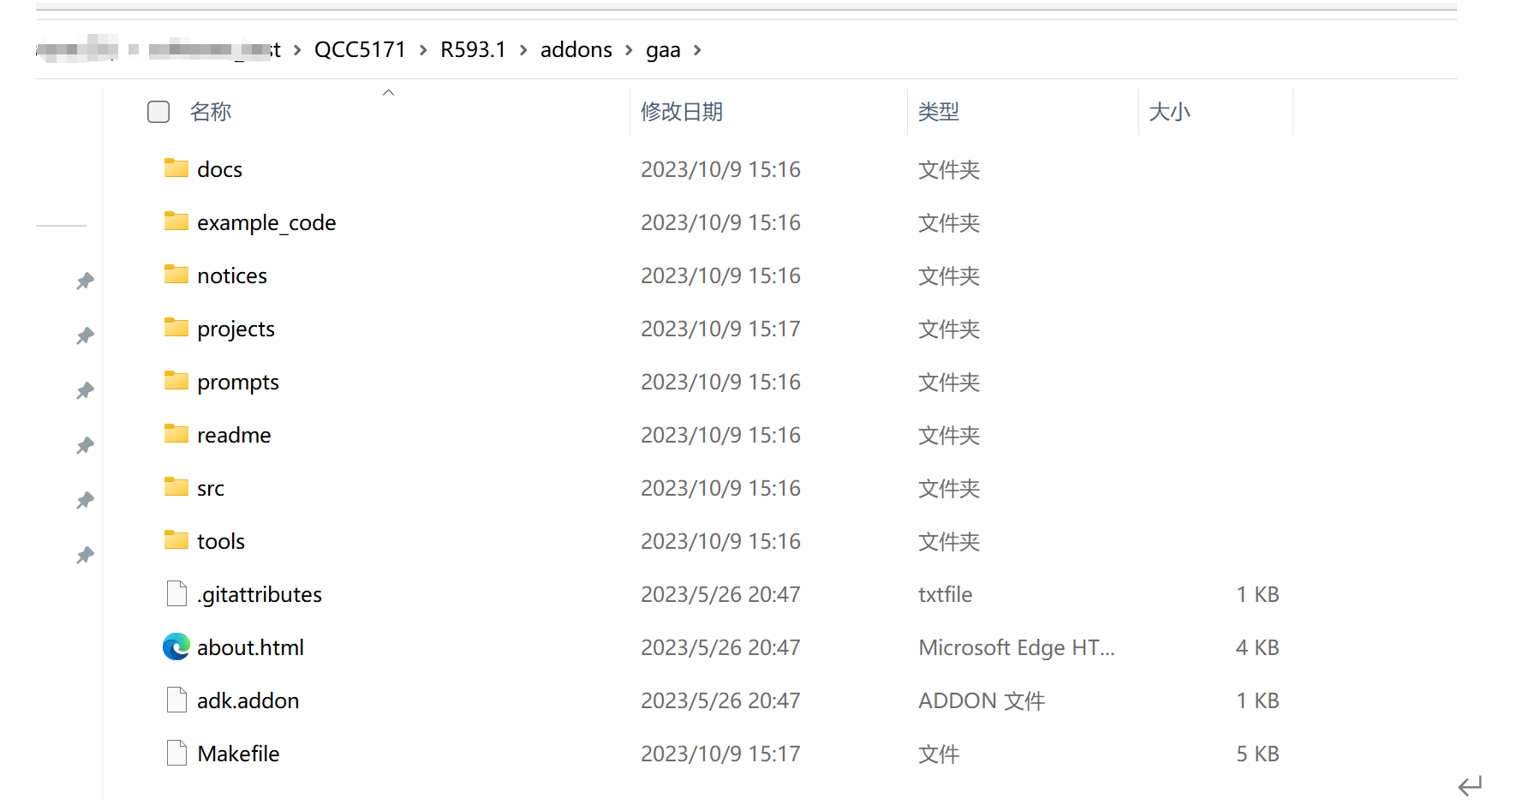Click the .gitattributes file icon

pyautogui.click(x=176, y=594)
